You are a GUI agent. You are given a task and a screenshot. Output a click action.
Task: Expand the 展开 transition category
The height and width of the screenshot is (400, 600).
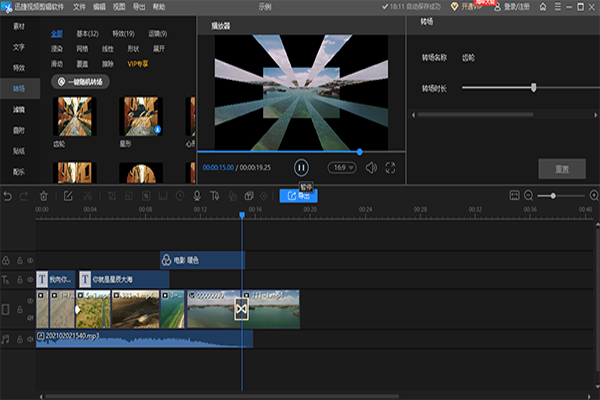tap(159, 48)
